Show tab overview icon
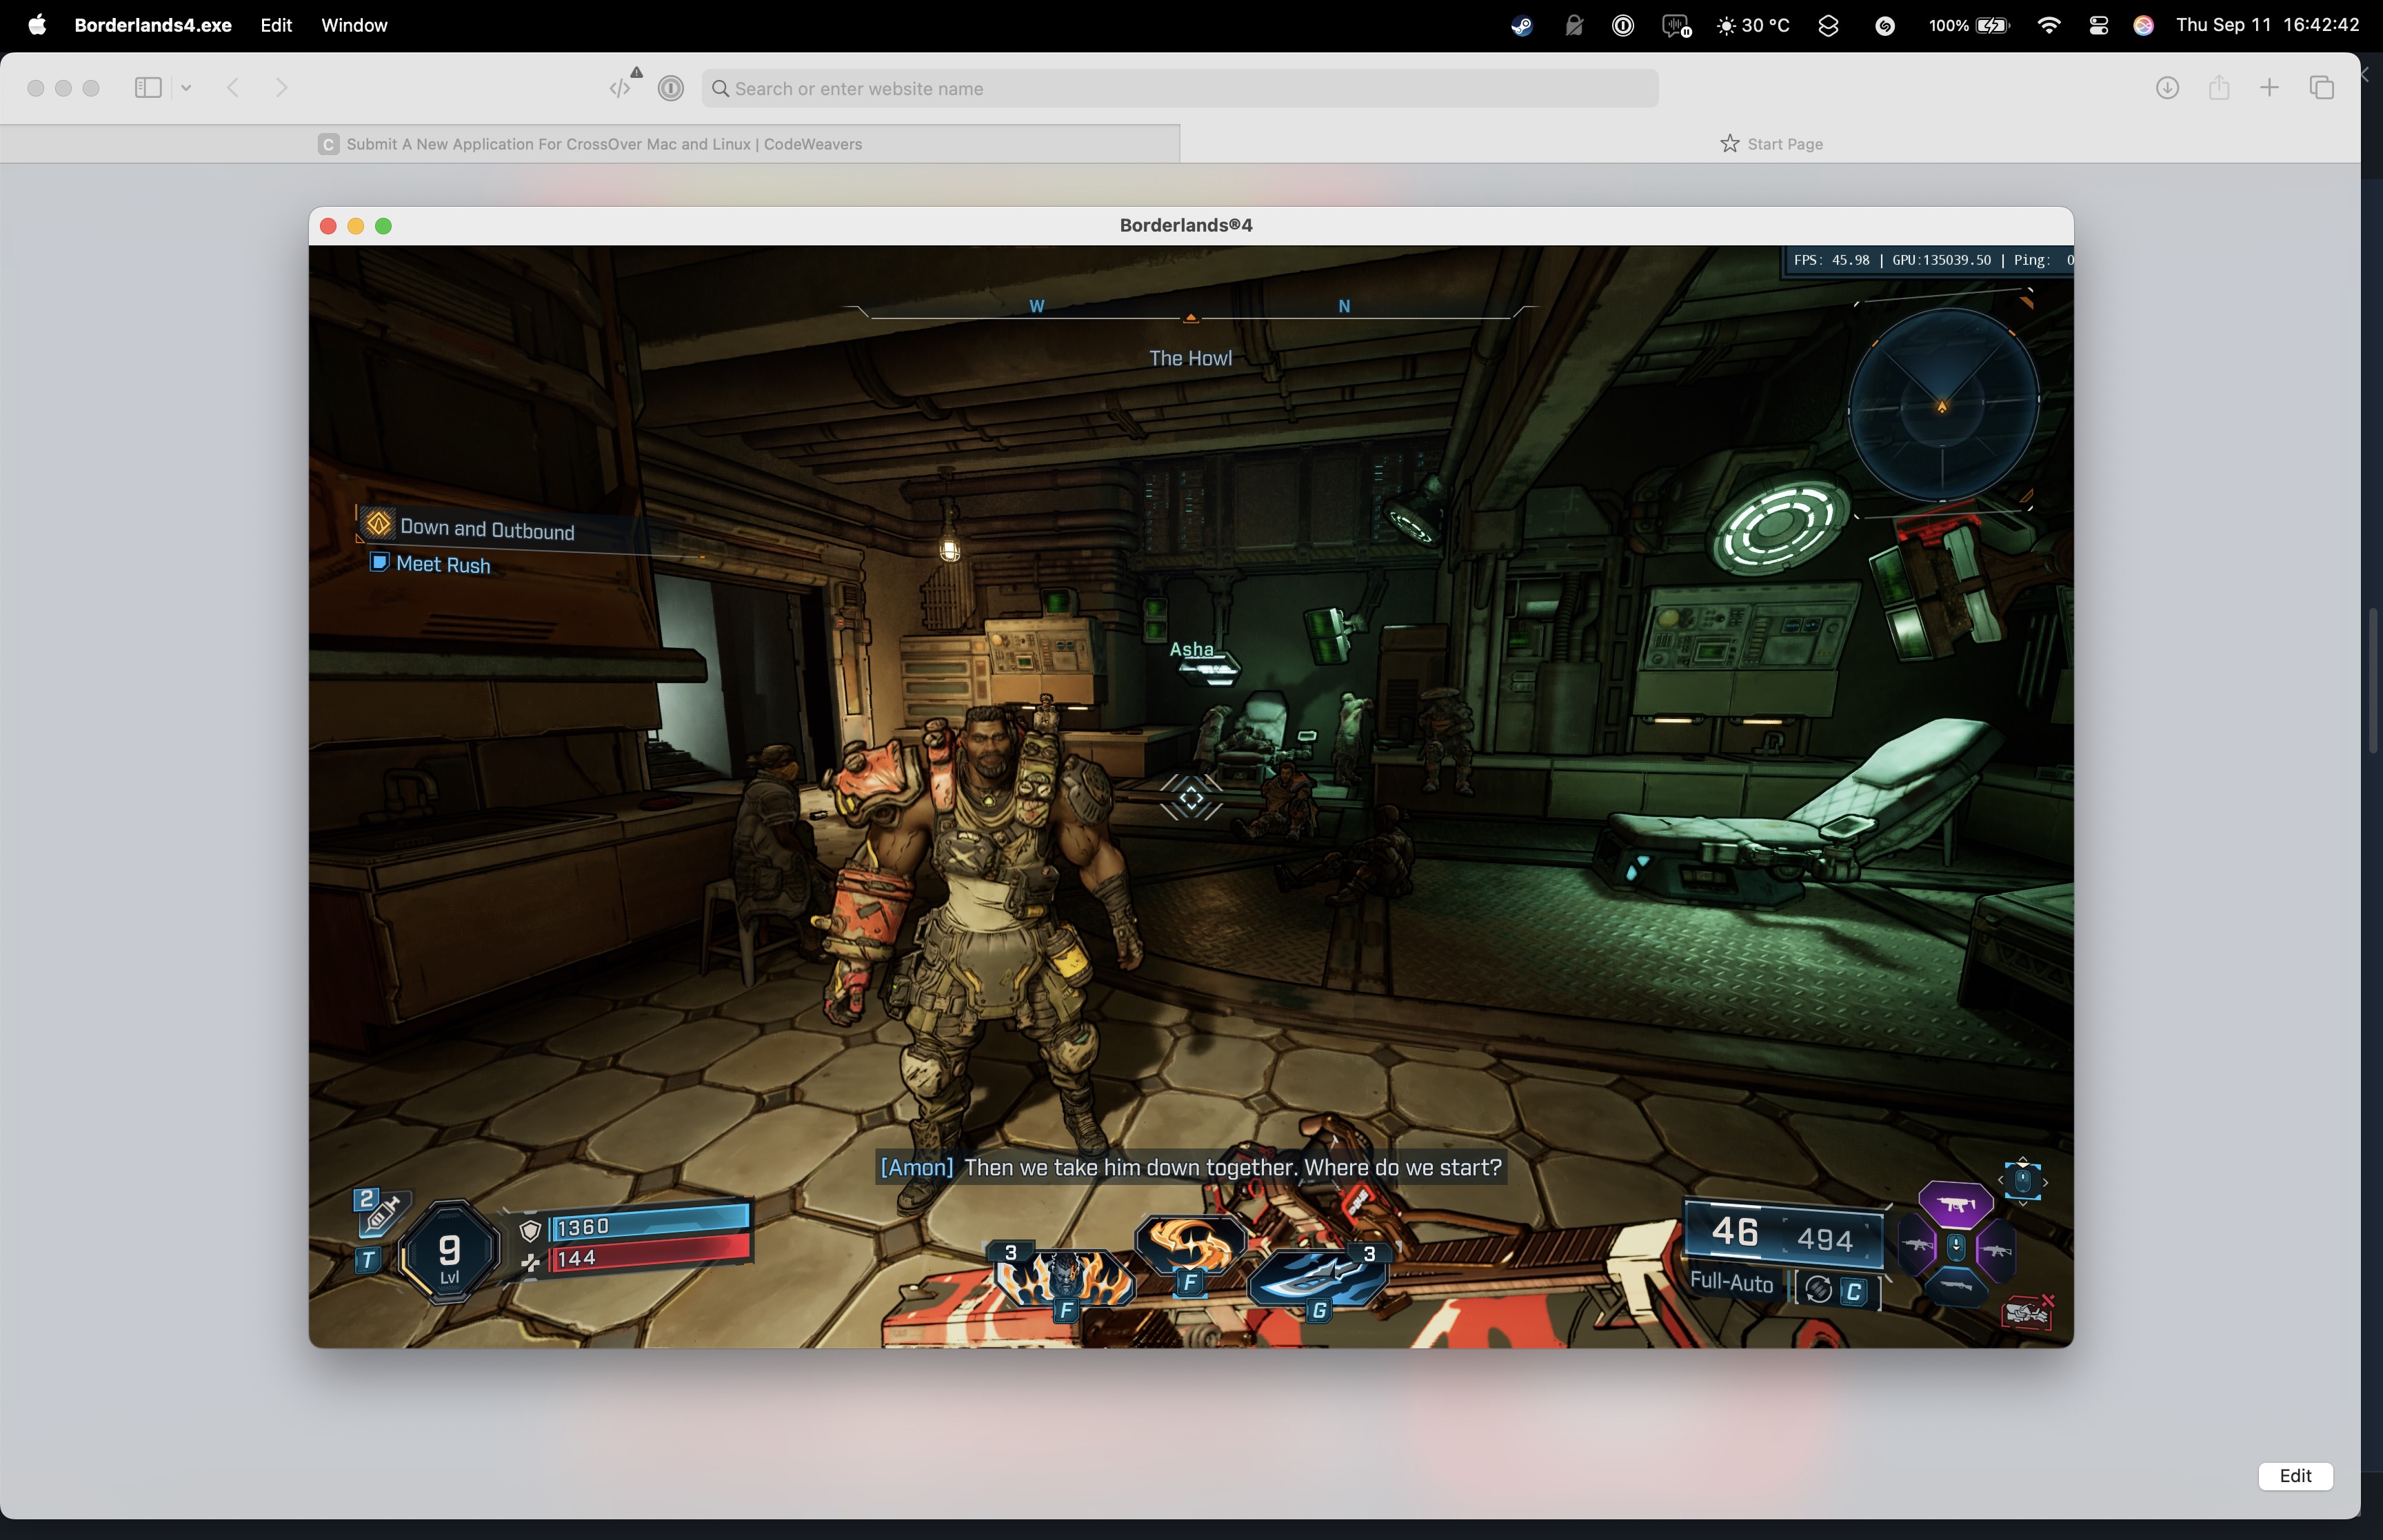 pyautogui.click(x=2321, y=88)
